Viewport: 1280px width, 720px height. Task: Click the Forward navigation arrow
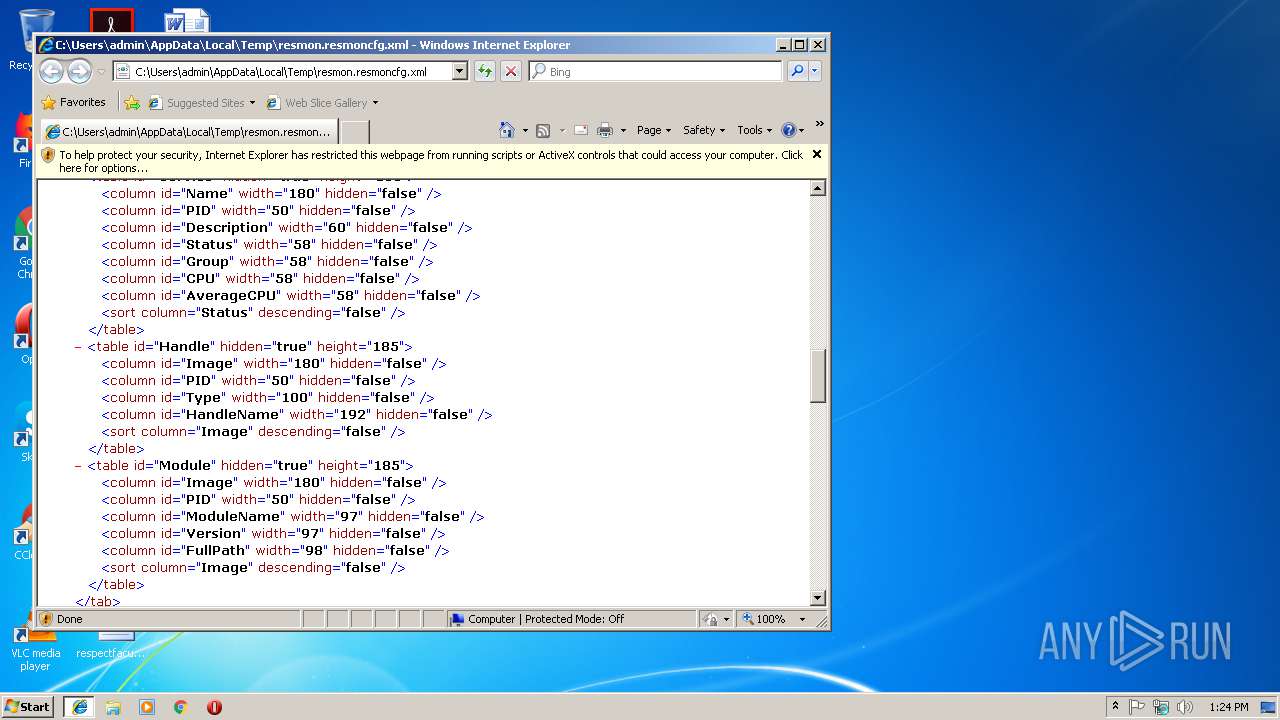pos(79,71)
